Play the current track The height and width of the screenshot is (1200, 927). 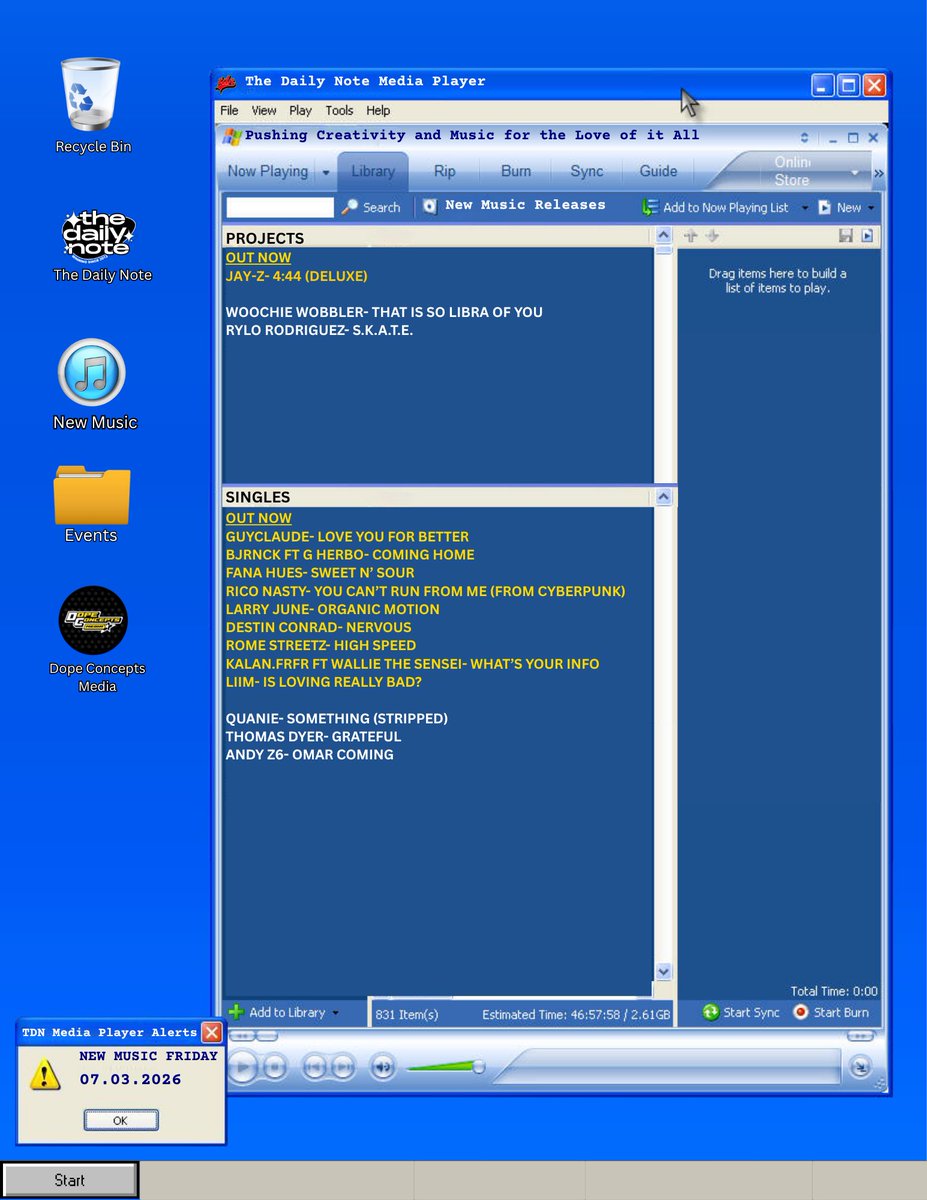click(x=243, y=1067)
